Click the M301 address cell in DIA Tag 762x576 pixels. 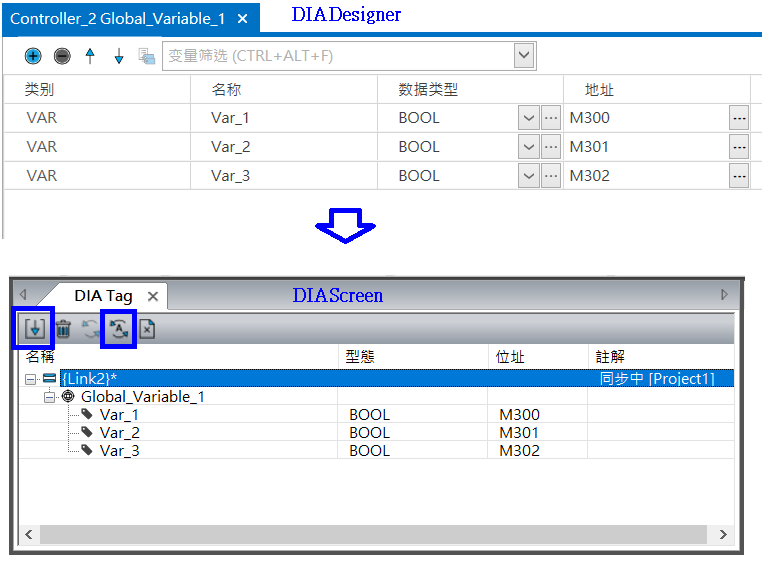pos(537,433)
